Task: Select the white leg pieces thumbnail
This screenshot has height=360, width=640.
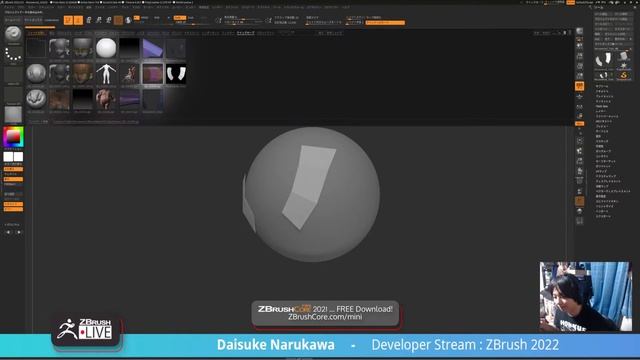Action: 176,74
